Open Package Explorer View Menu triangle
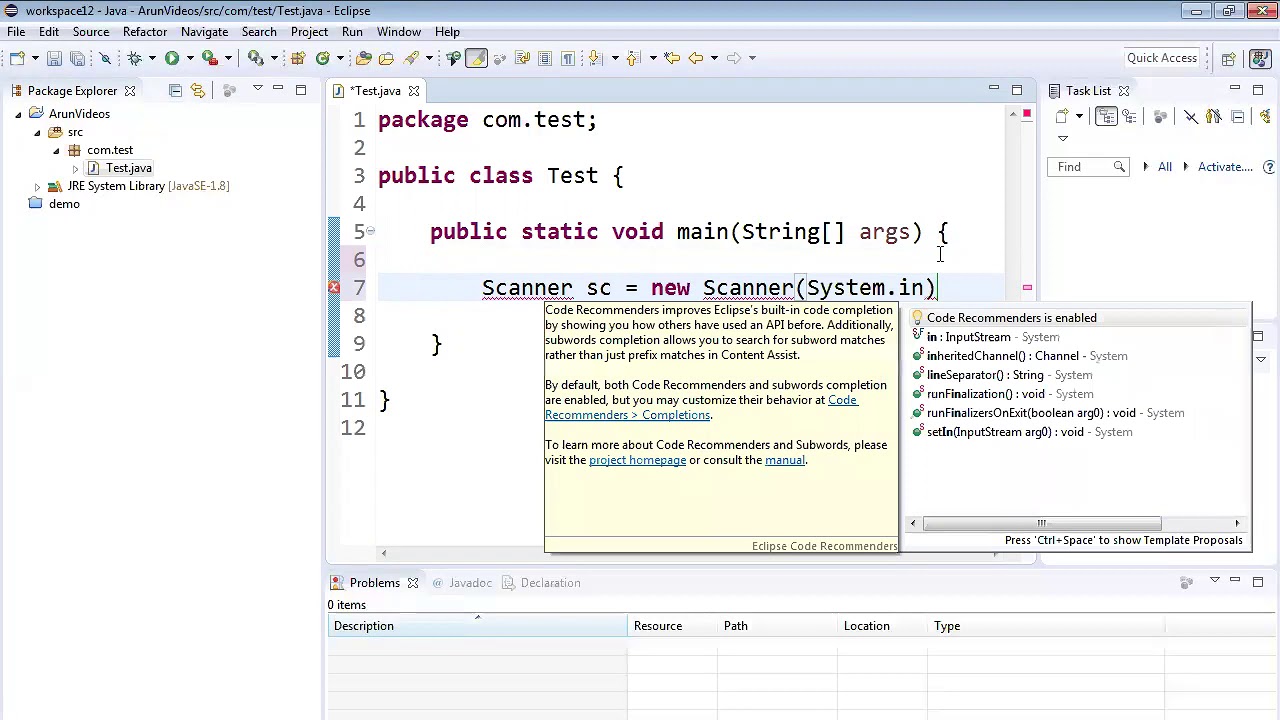Screen dimensions: 1280x720 (x=257, y=90)
